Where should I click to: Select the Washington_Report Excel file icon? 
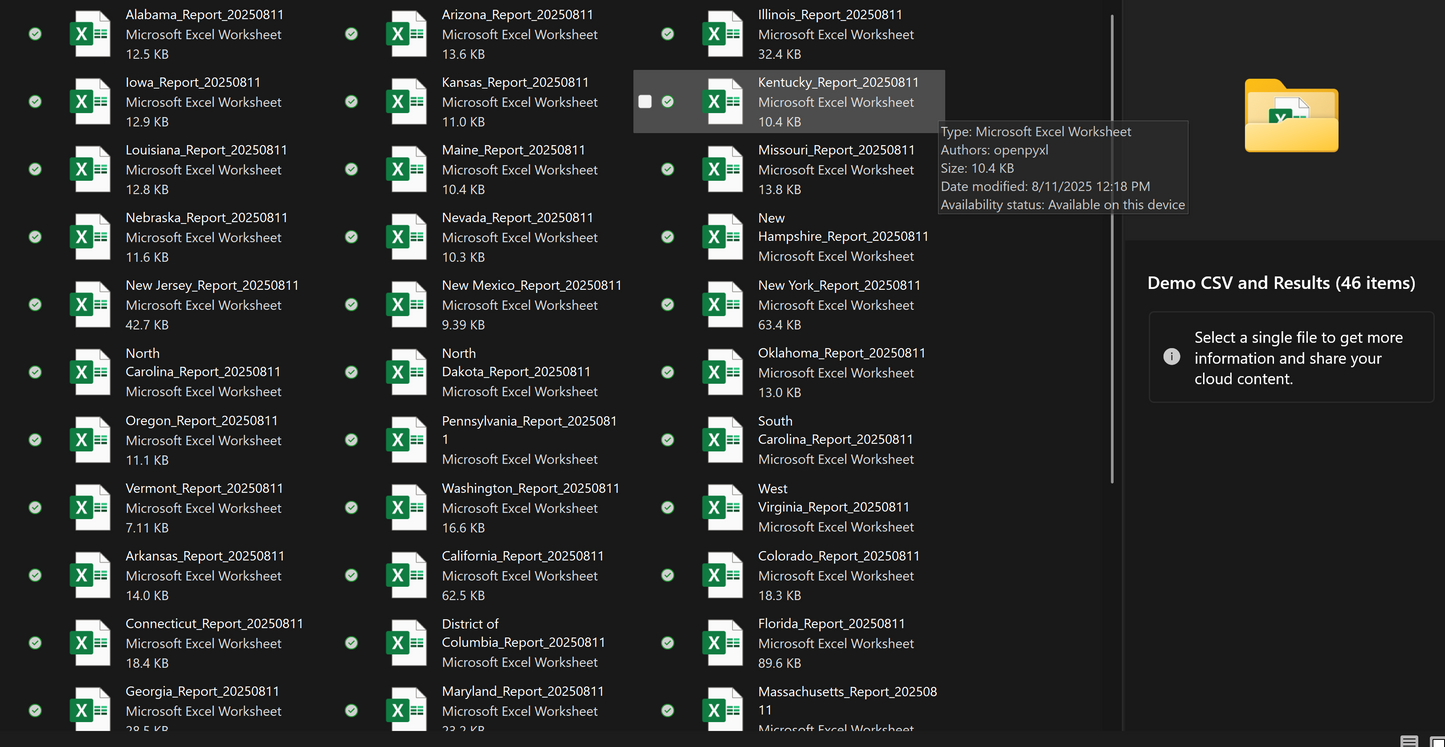(406, 508)
